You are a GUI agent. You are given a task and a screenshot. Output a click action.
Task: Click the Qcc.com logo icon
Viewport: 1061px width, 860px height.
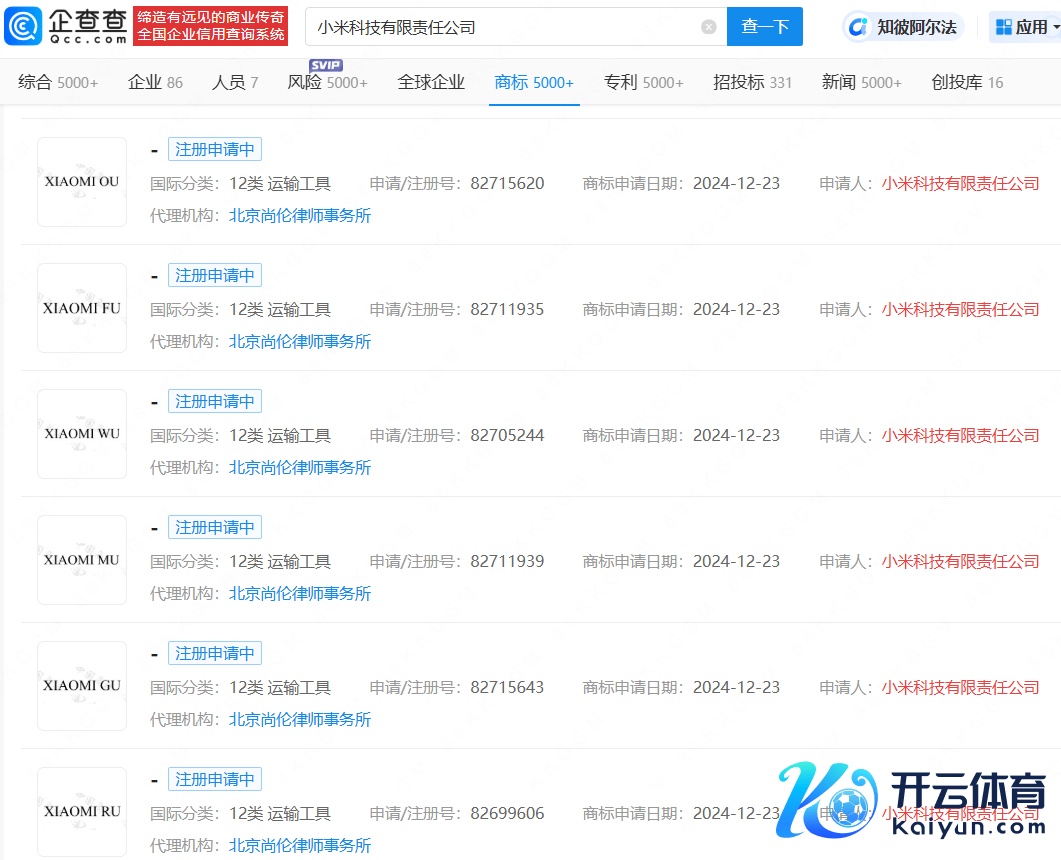[23, 27]
